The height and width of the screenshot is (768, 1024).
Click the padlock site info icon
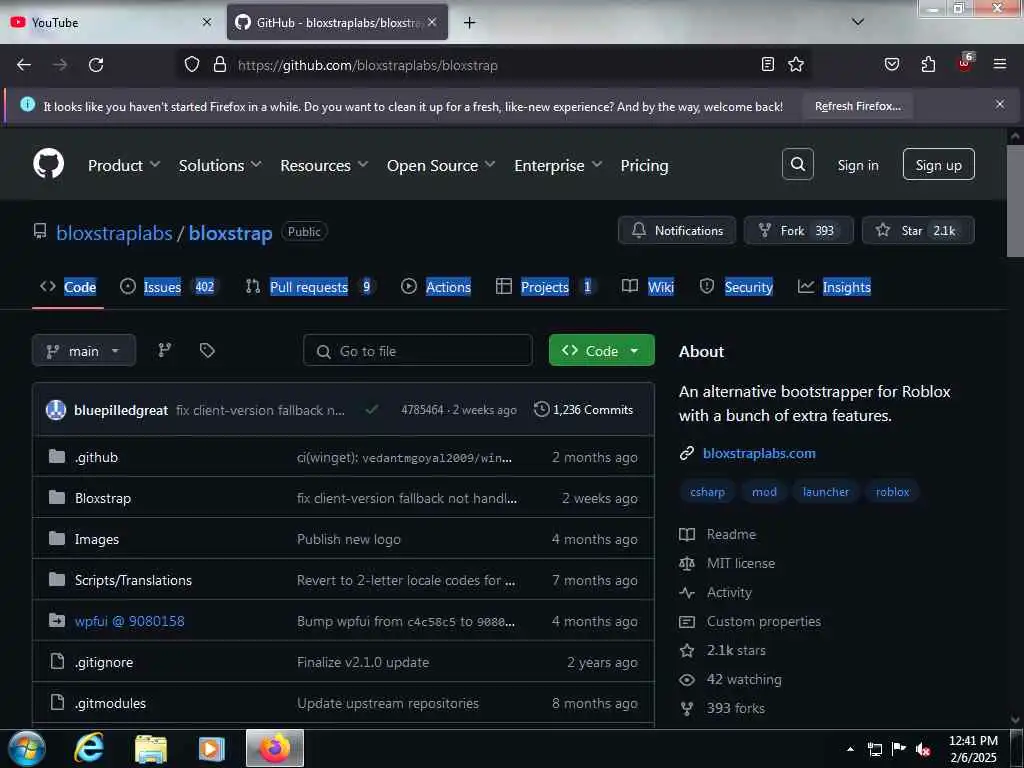pos(220,65)
